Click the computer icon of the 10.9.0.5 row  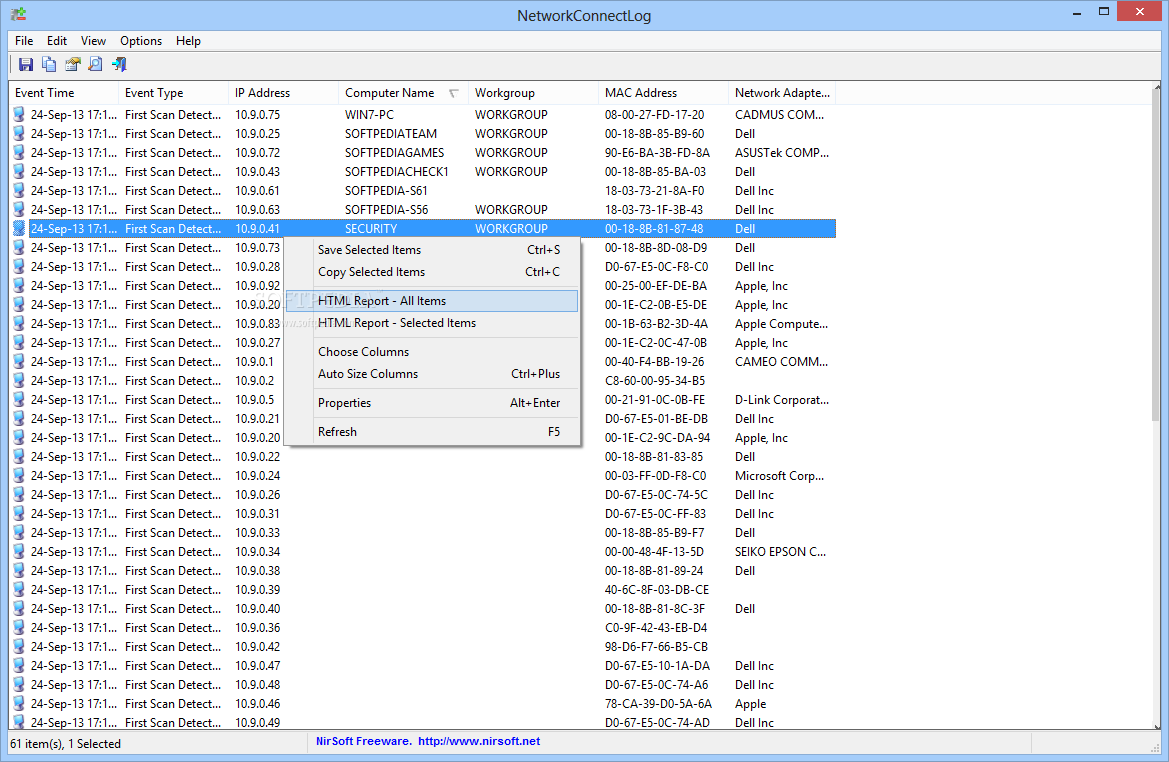coord(19,400)
